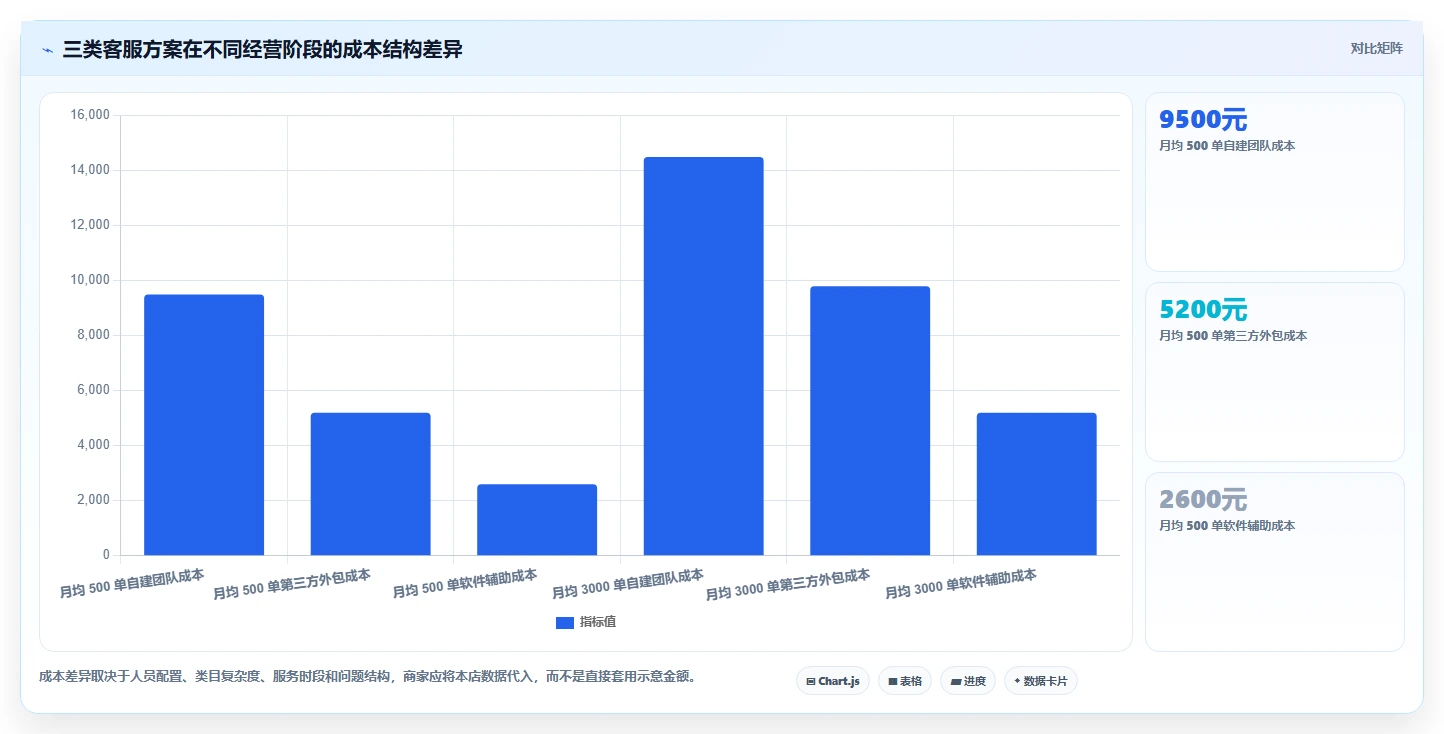Select the 数据卡片 tag pill

1041,681
